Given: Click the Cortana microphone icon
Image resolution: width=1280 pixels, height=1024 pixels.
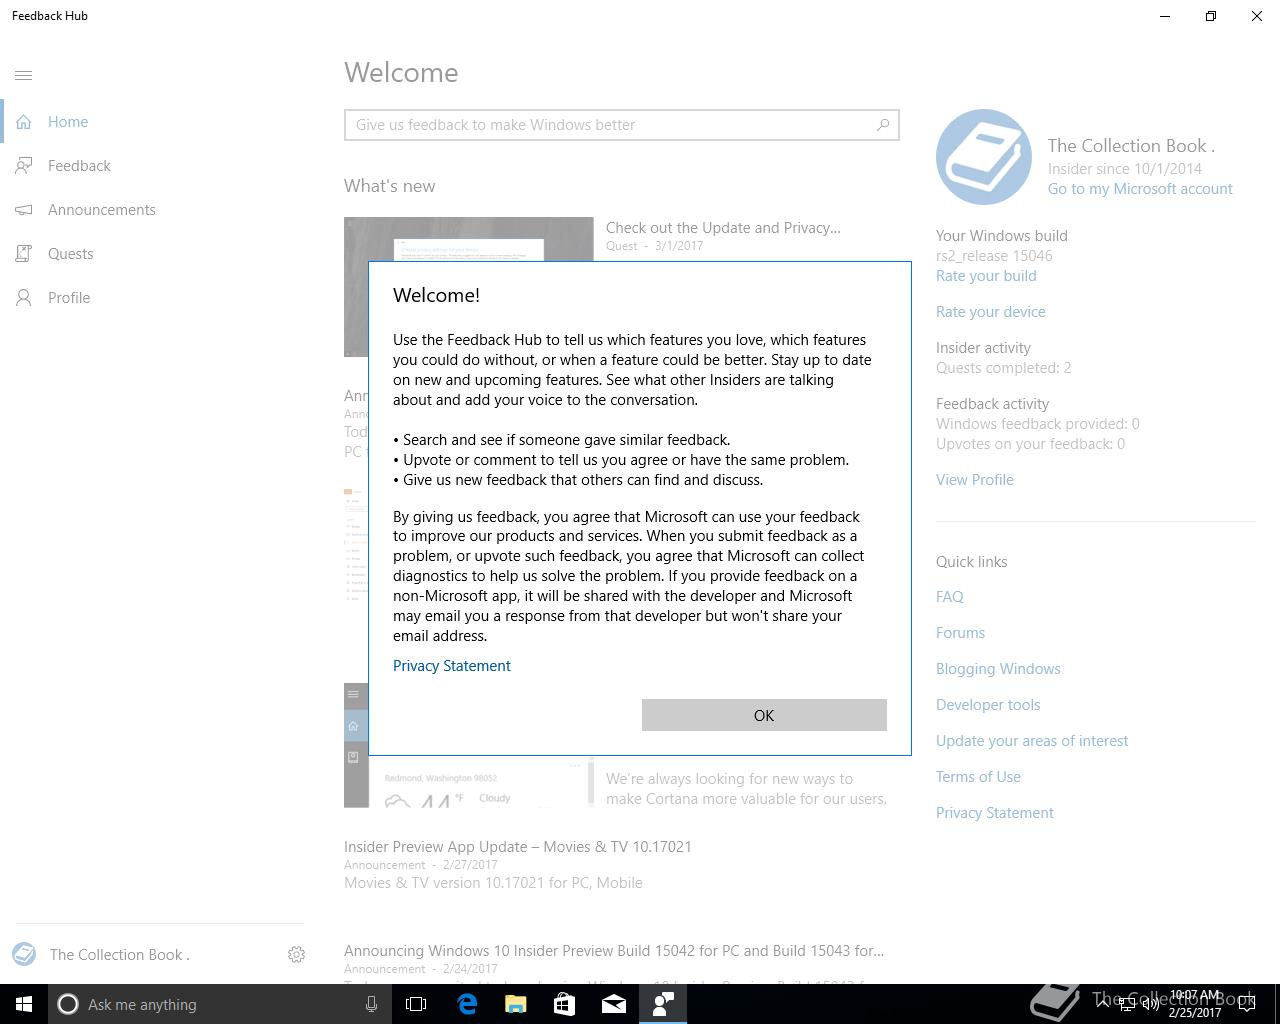Looking at the screenshot, I should (x=371, y=1004).
